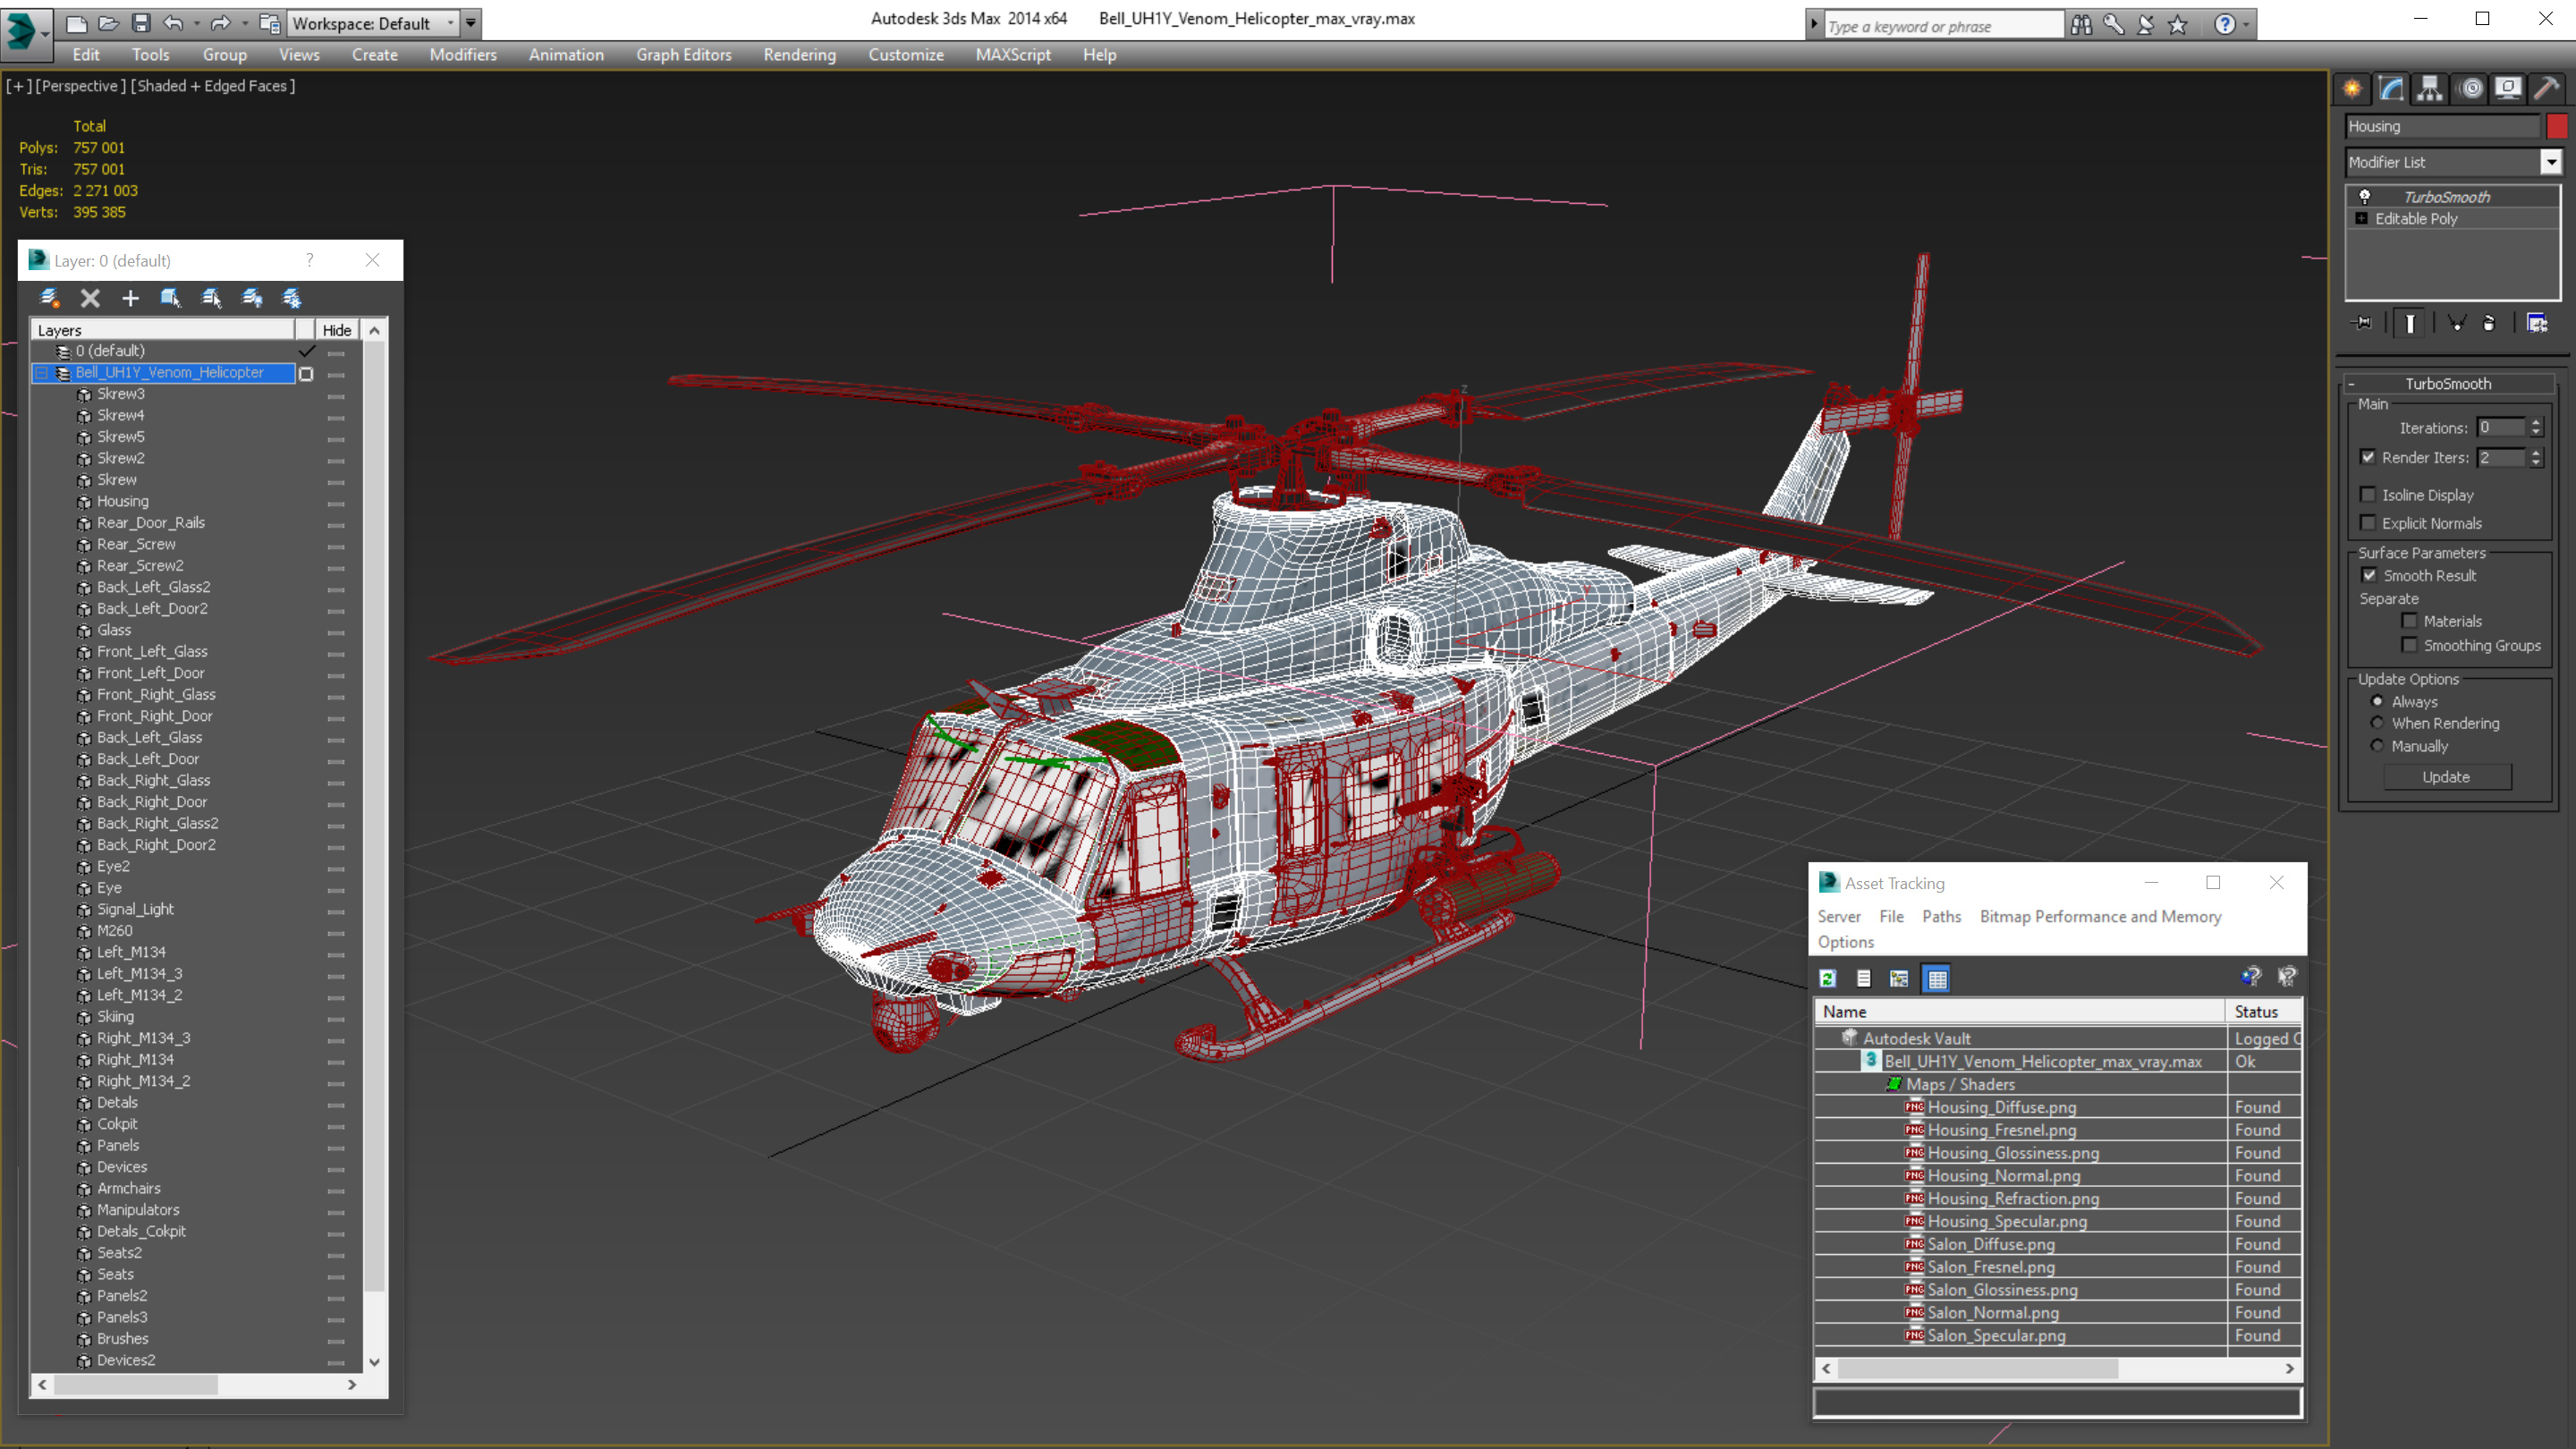The height and width of the screenshot is (1449, 2576).
Task: Click quick access toolbar customize arrow
Action: pos(471,22)
